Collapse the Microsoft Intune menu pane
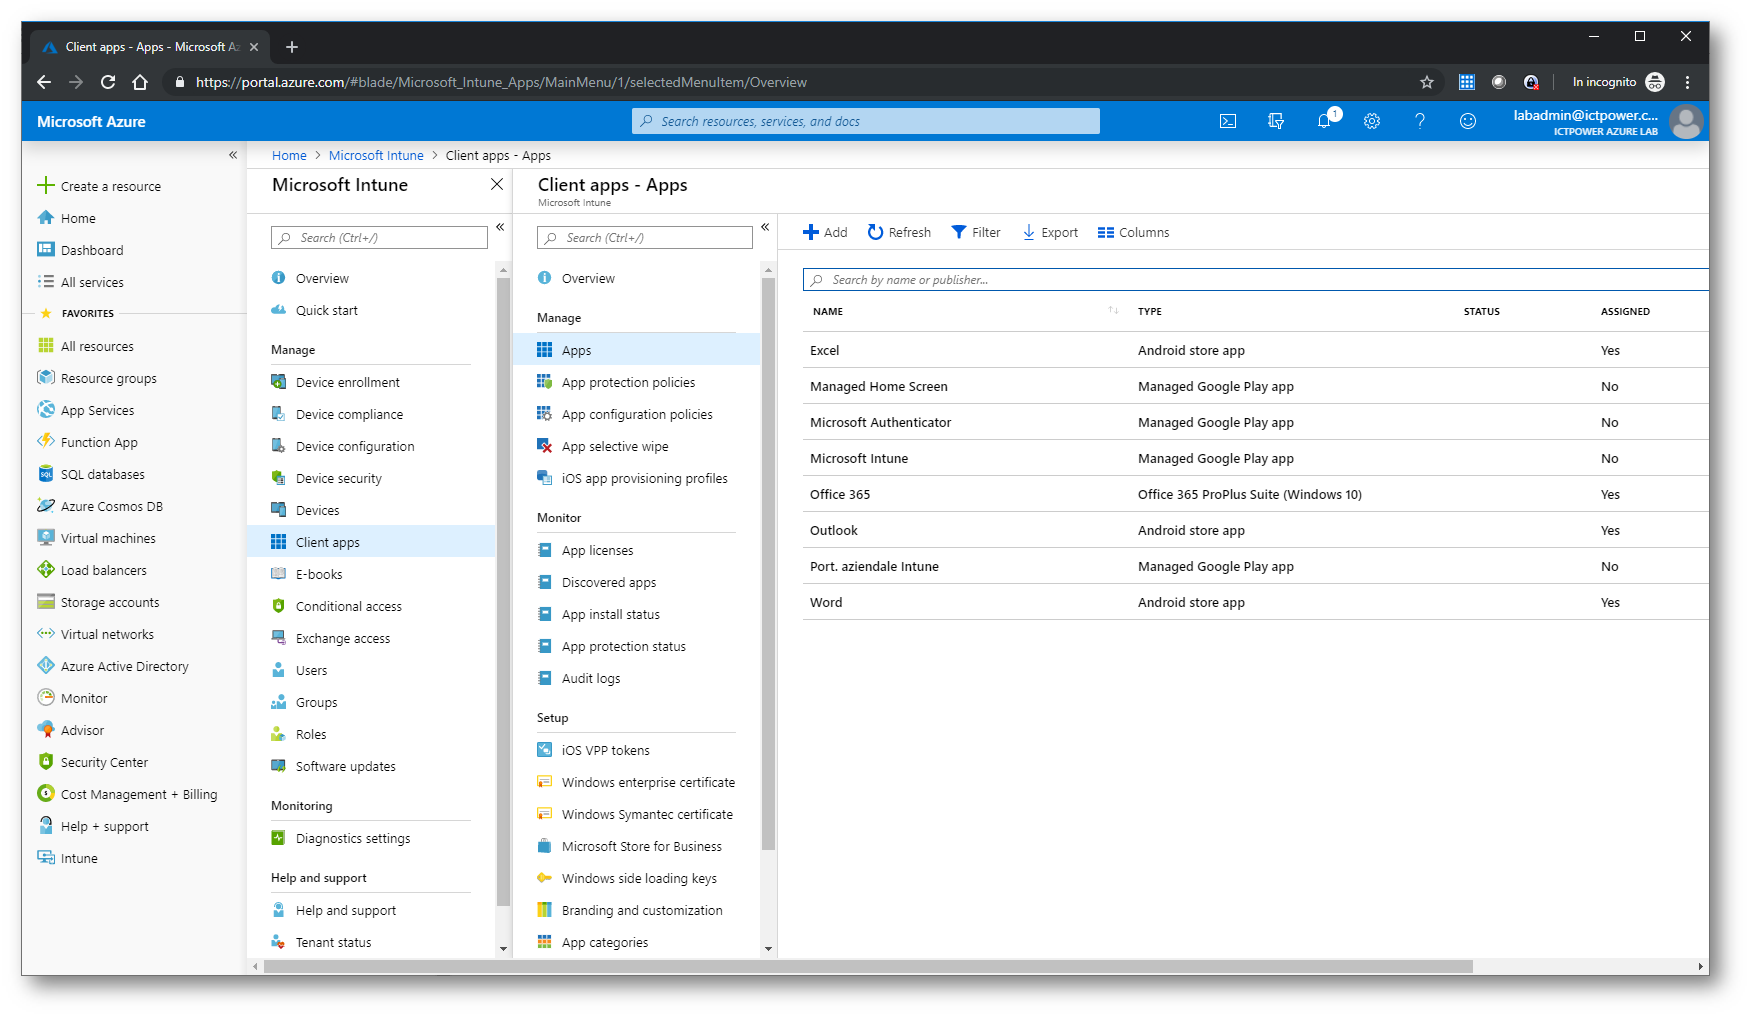 tap(500, 227)
